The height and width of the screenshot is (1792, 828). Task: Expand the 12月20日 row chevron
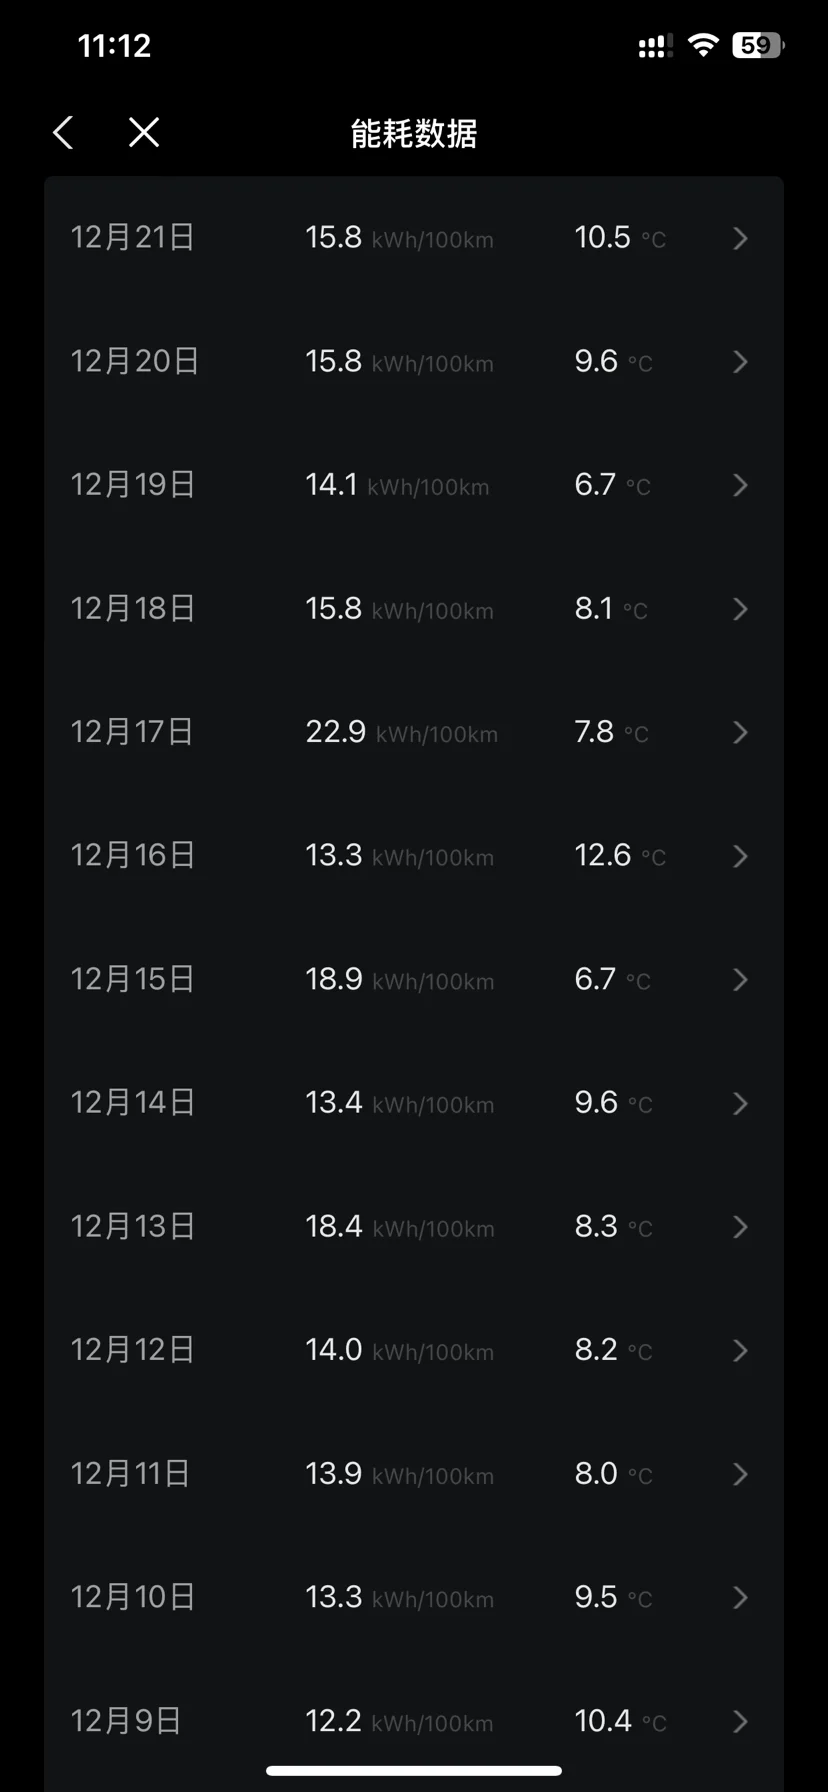(x=740, y=362)
